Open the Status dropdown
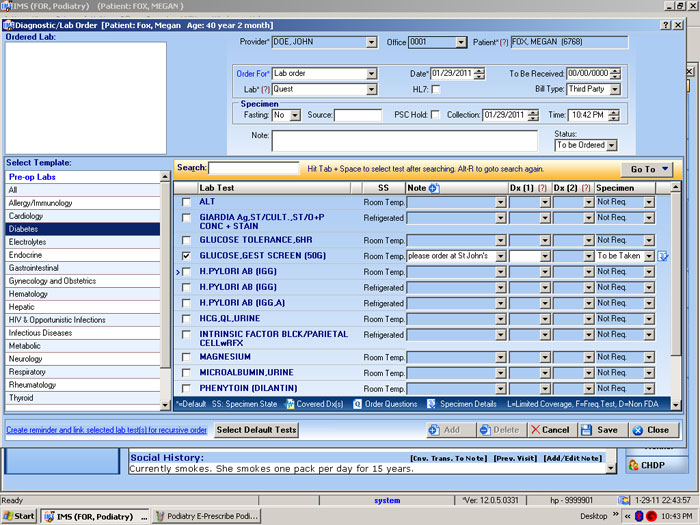 [x=612, y=145]
